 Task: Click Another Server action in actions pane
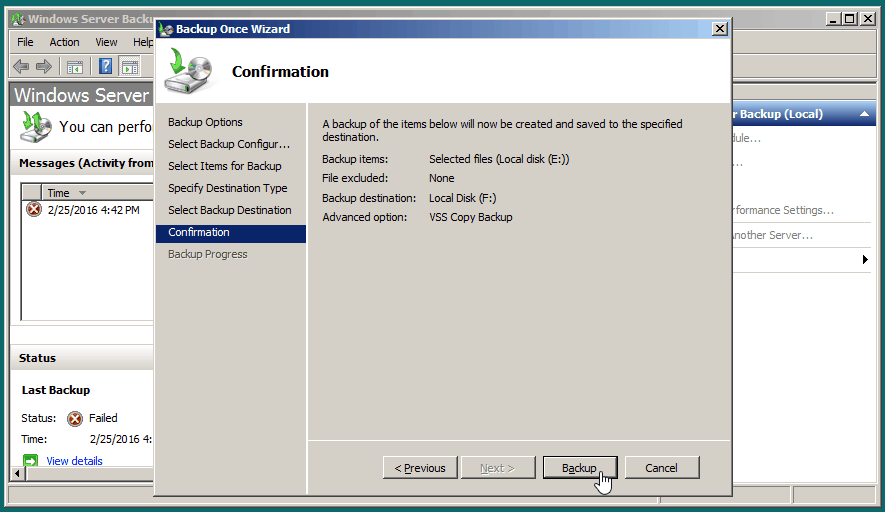pos(773,235)
